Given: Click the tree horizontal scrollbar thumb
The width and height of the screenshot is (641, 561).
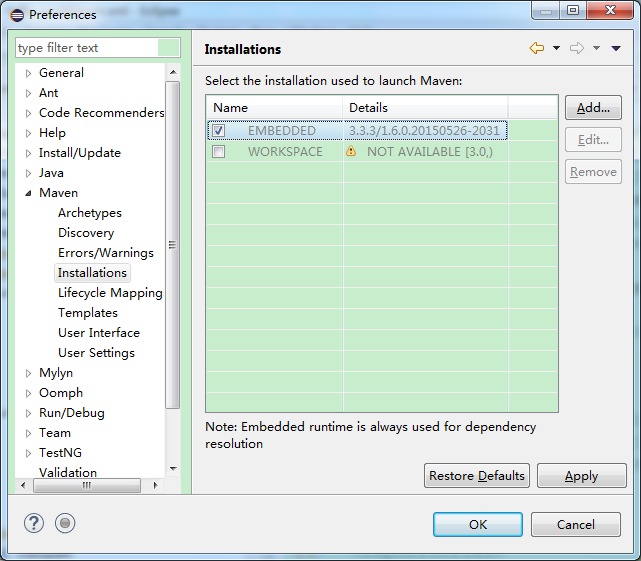Looking at the screenshot, I should tap(87, 485).
